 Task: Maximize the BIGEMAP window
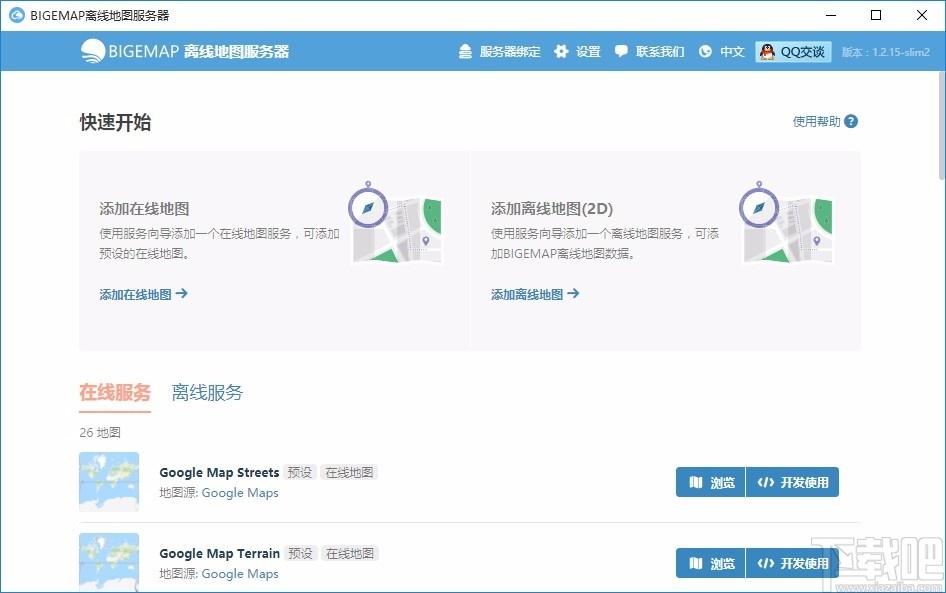pyautogui.click(x=876, y=15)
